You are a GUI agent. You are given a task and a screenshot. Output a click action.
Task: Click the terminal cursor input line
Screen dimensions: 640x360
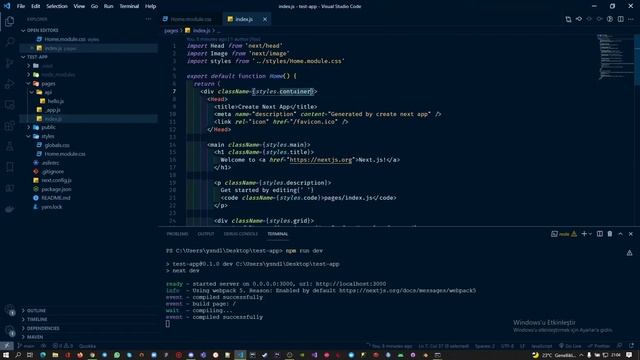click(x=168, y=324)
